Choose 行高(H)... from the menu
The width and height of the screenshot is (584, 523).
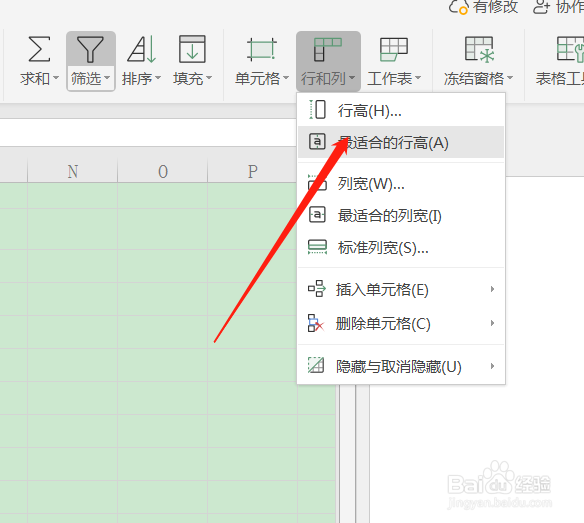pos(401,110)
